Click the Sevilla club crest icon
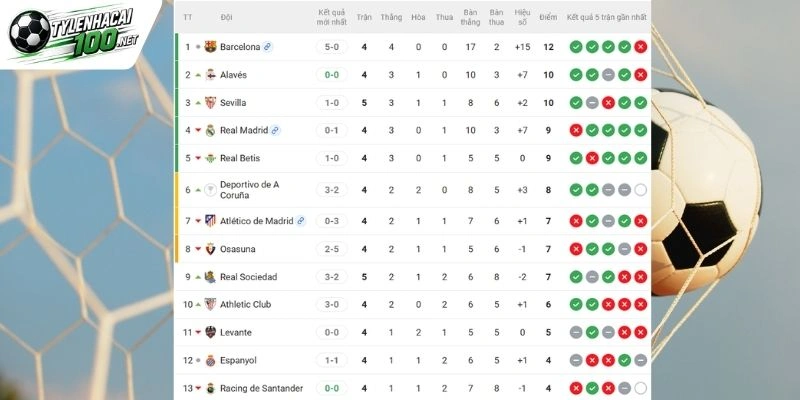Image resolution: width=800 pixels, height=400 pixels. point(210,103)
